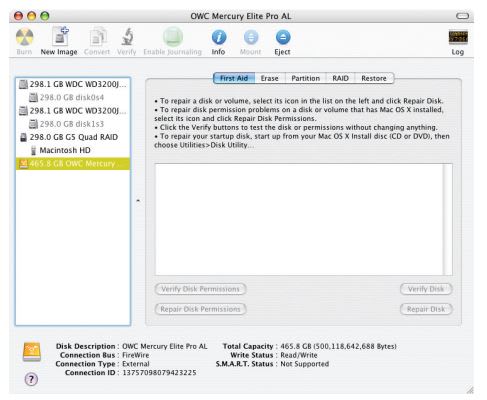Select the 465.8 GB OWC Mercury disk

pyautogui.click(x=73, y=164)
